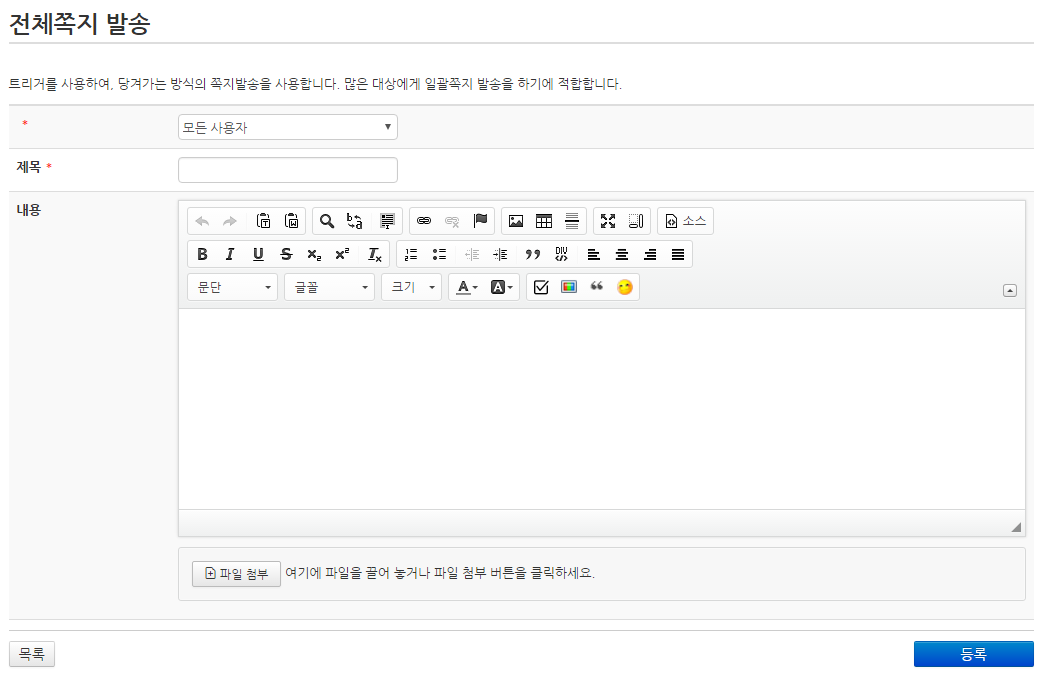Image resolution: width=1051 pixels, height=682 pixels.
Task: Click the 파일 첨부 attach file button
Action: [236, 574]
